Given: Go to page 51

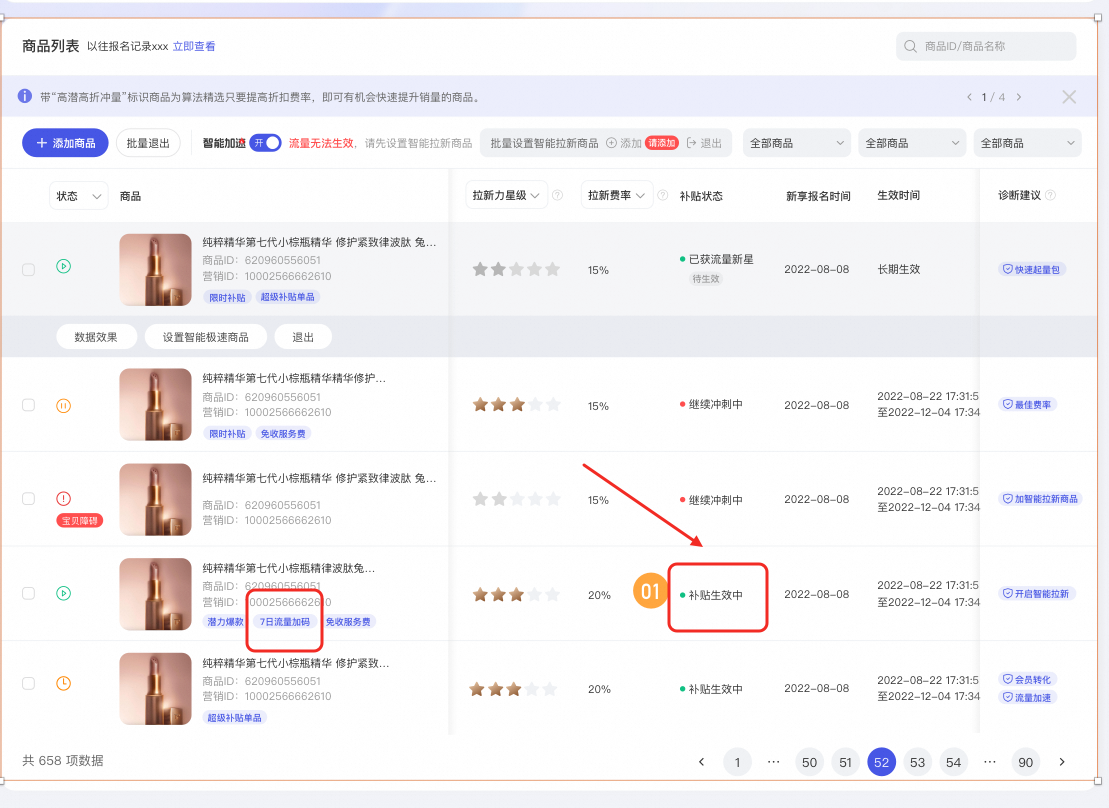Looking at the screenshot, I should coord(845,762).
